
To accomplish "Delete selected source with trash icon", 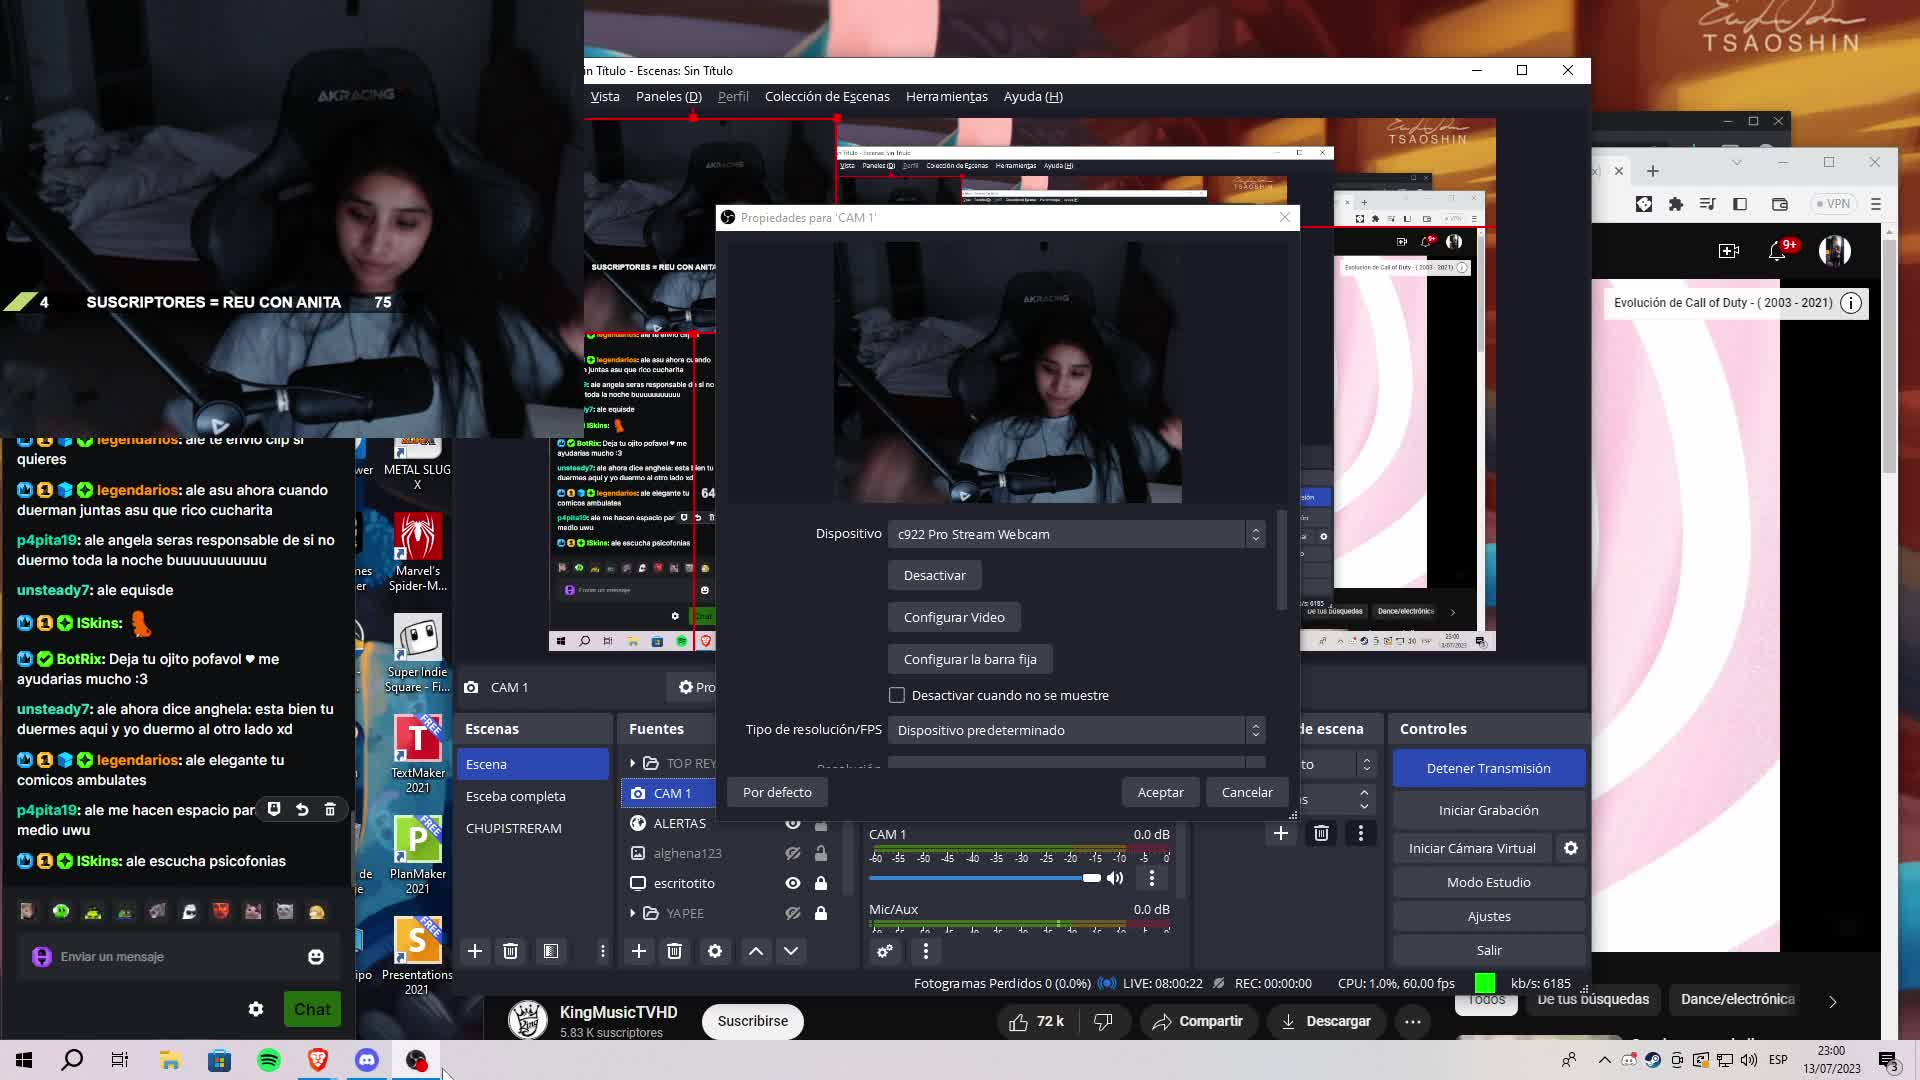I will pyautogui.click(x=674, y=951).
